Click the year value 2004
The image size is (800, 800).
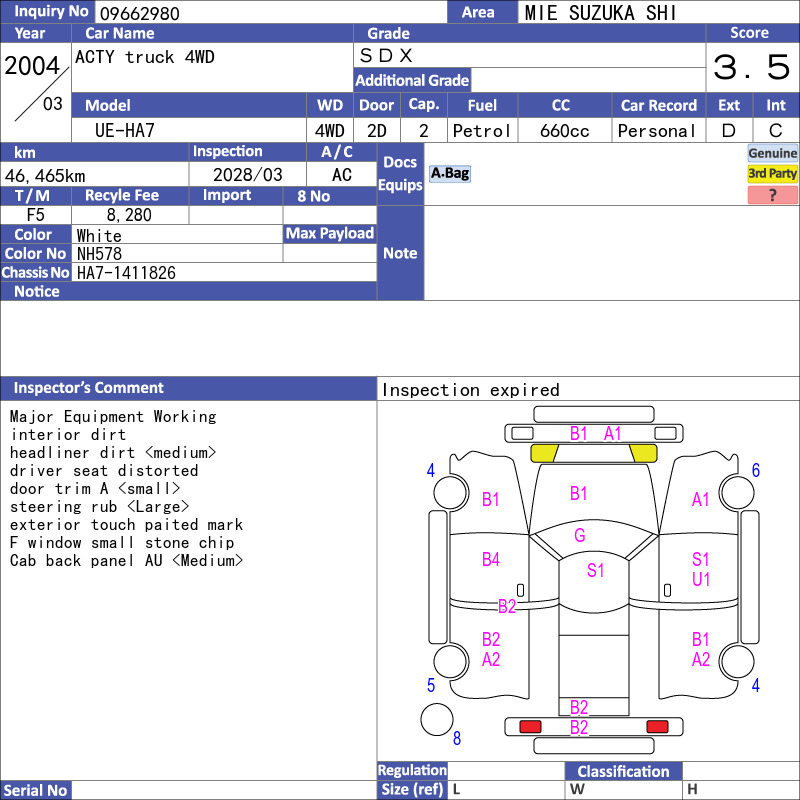click(32, 66)
